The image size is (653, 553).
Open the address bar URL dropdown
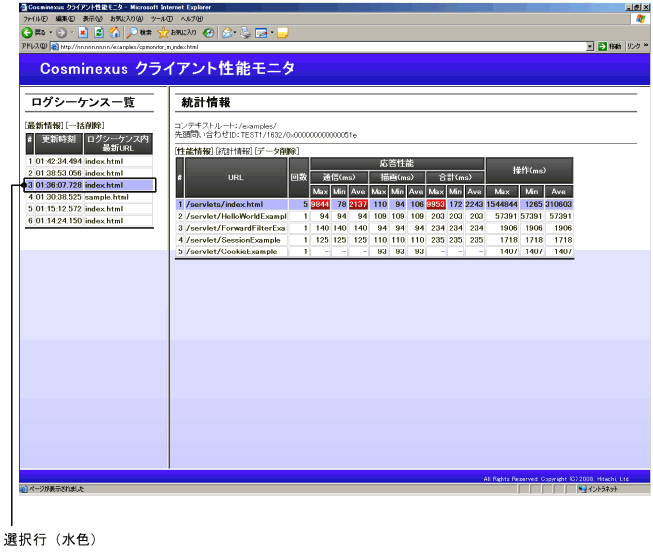[590, 46]
